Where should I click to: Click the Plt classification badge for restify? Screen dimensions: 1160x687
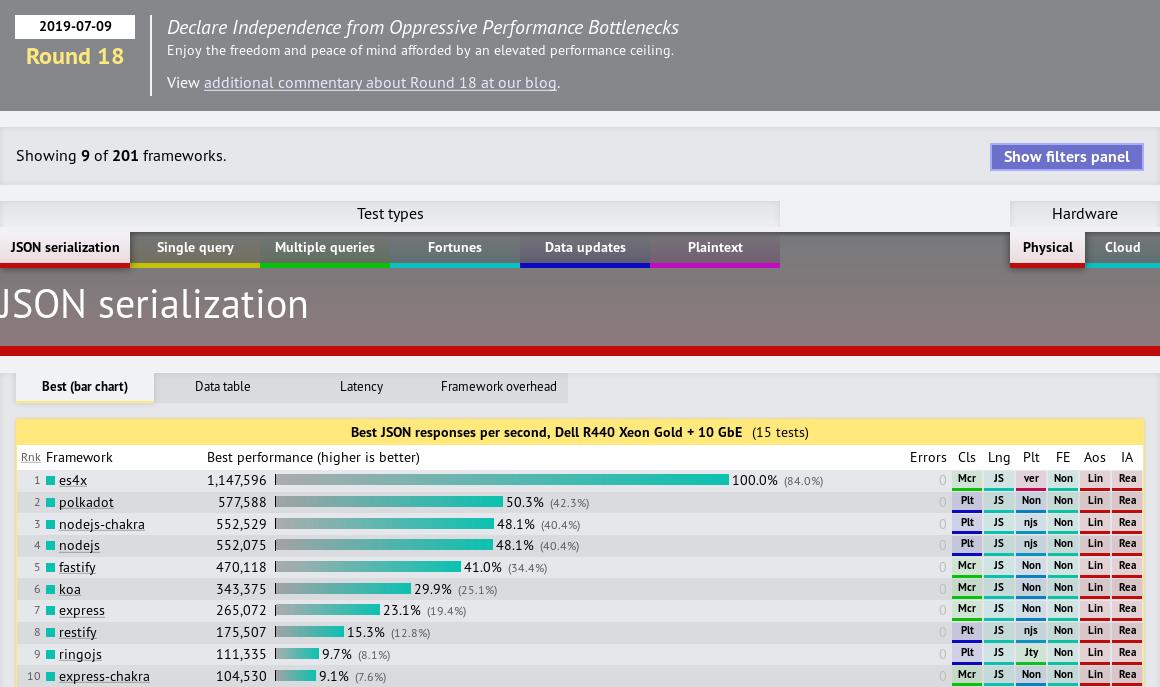pos(967,632)
